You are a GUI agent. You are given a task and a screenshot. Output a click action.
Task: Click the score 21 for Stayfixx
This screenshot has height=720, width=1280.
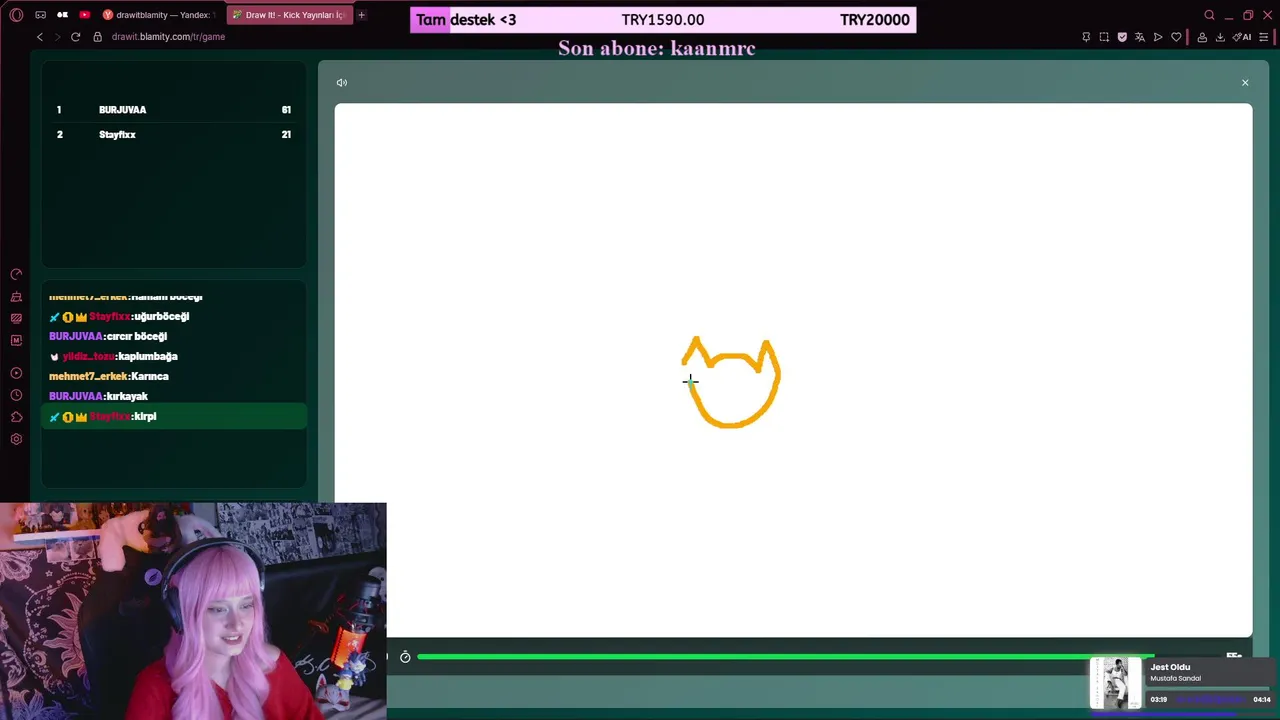(286, 135)
